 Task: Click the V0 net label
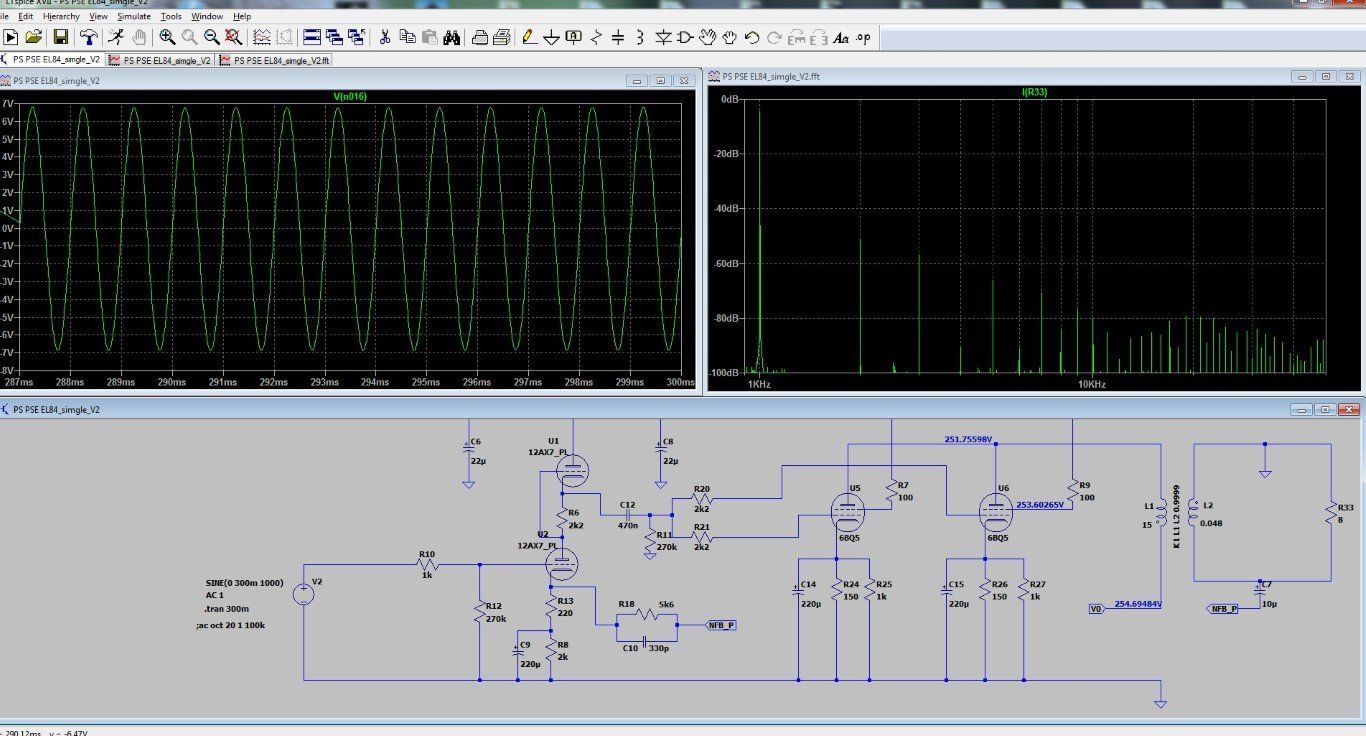pos(1095,608)
